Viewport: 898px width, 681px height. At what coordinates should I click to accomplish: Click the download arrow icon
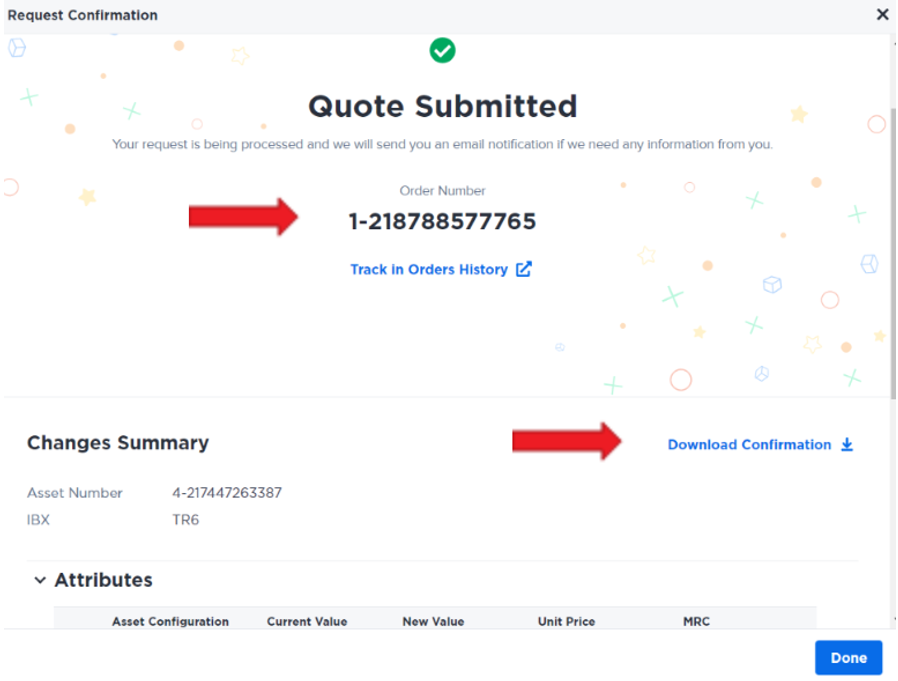[x=847, y=444]
